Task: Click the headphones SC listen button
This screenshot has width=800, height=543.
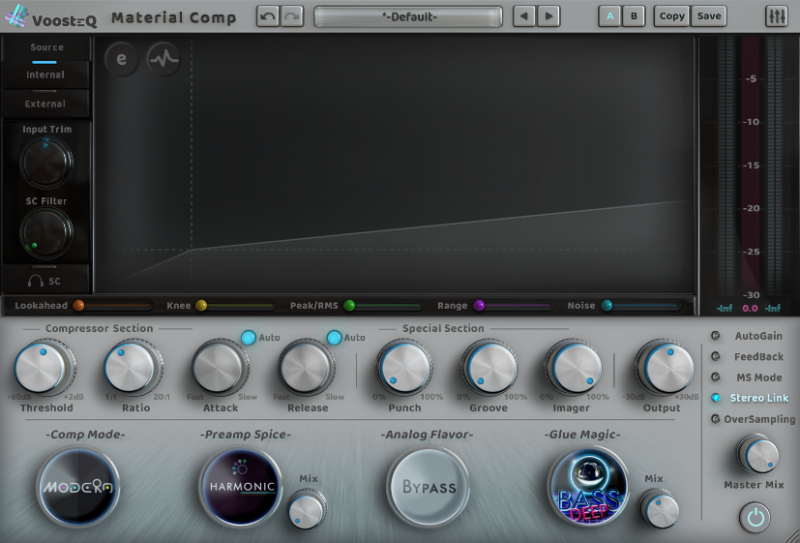Action: click(46, 282)
